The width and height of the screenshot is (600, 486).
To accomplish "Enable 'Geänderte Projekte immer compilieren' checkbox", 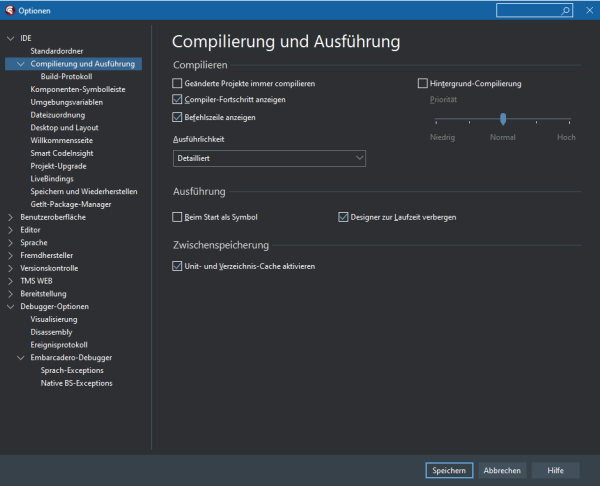I will pos(177,83).
